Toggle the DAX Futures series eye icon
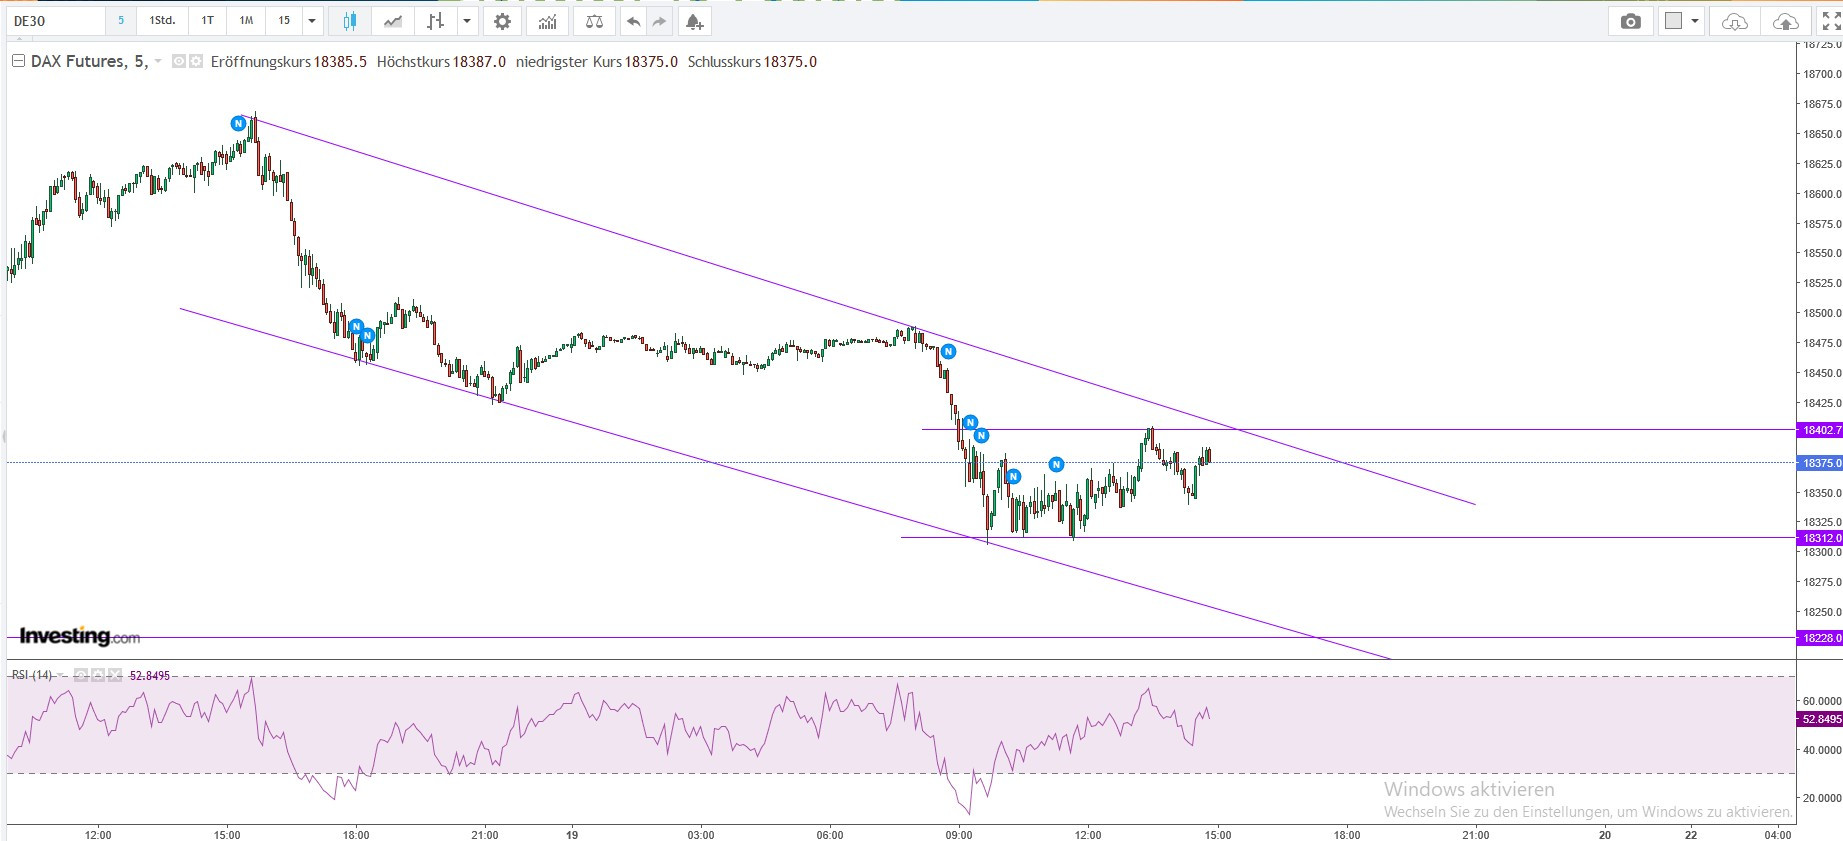1843x841 pixels. [179, 62]
